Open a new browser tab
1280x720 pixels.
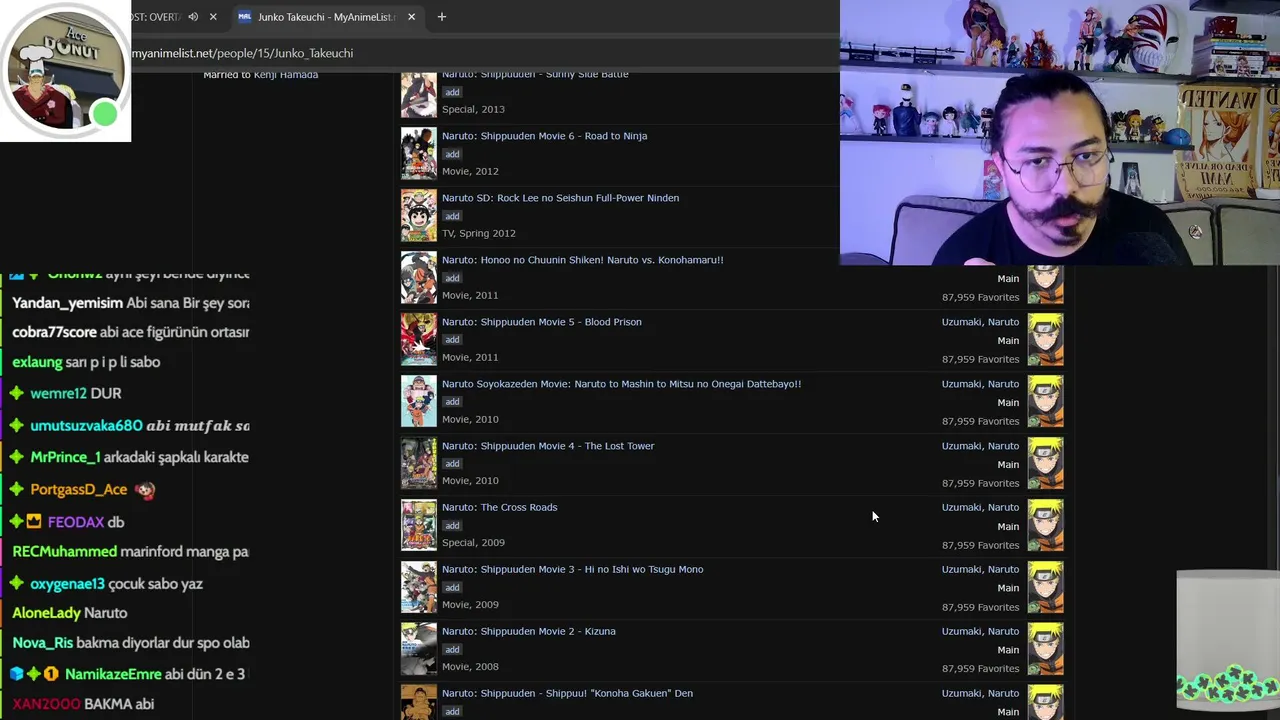[442, 17]
